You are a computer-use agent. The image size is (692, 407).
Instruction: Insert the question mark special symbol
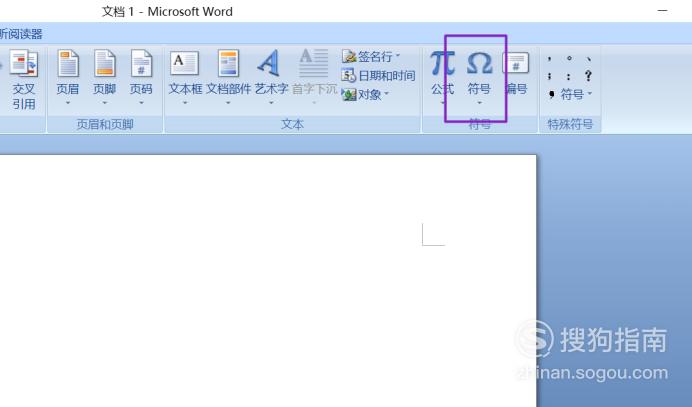[588, 76]
